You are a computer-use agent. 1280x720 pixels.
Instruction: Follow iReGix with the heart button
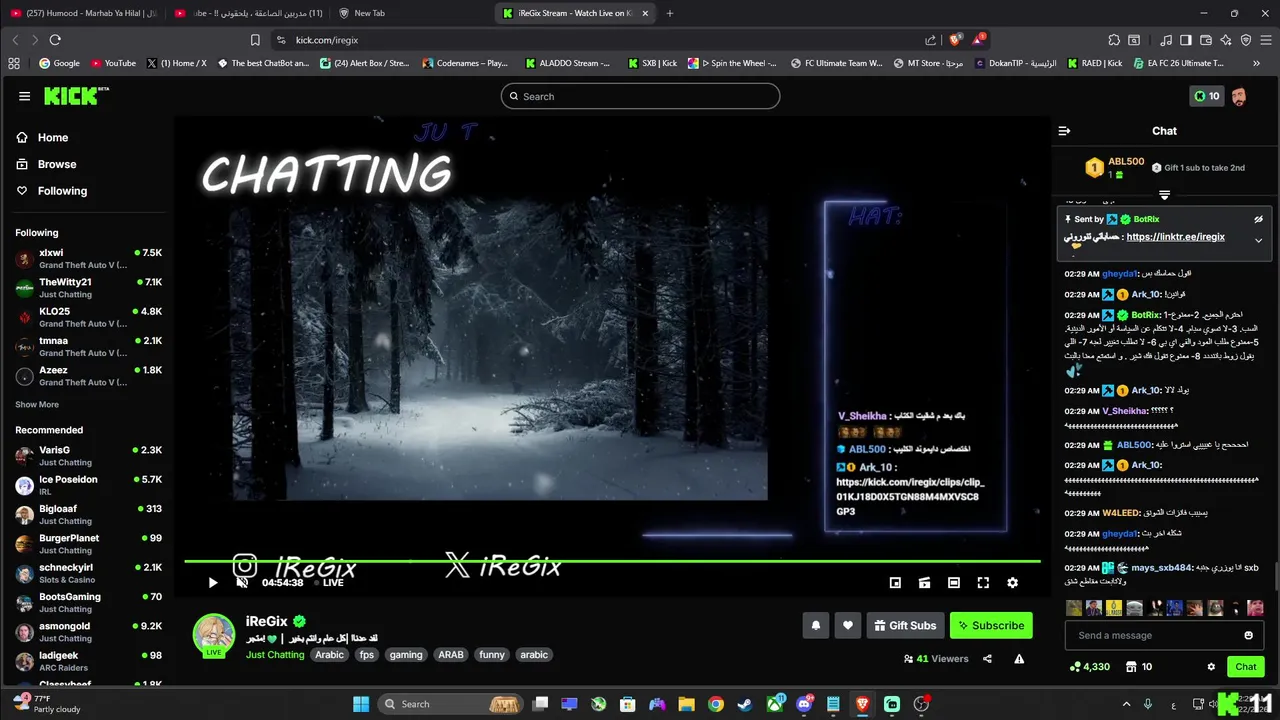tap(848, 625)
